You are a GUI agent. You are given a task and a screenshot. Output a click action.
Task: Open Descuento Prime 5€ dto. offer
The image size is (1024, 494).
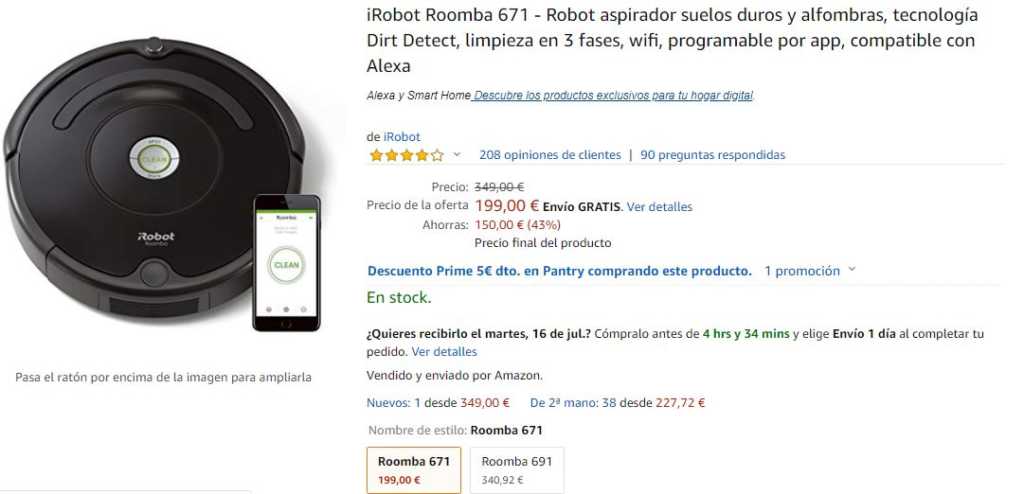coord(559,270)
